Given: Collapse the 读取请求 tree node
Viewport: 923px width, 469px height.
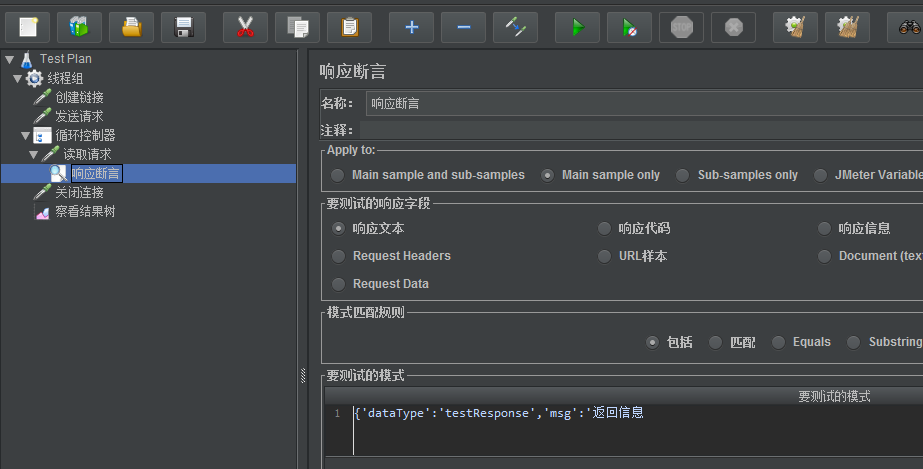Looking at the screenshot, I should click(x=34, y=155).
